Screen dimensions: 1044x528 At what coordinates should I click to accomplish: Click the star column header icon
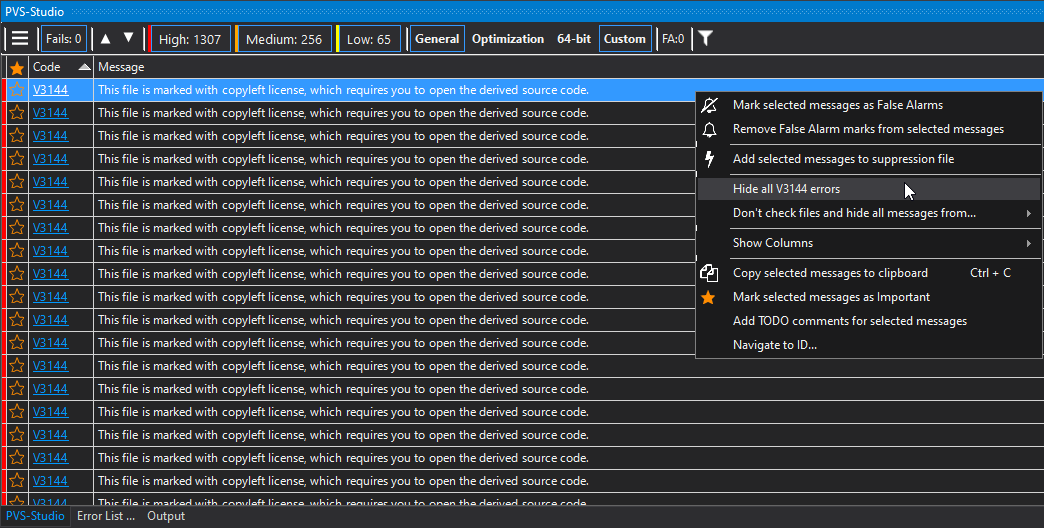pos(17,67)
